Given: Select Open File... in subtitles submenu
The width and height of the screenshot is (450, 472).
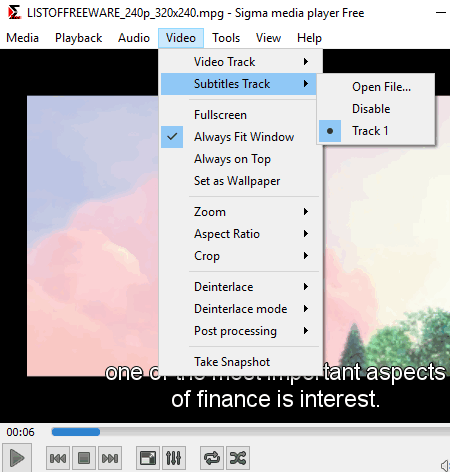Looking at the screenshot, I should pyautogui.click(x=376, y=87).
